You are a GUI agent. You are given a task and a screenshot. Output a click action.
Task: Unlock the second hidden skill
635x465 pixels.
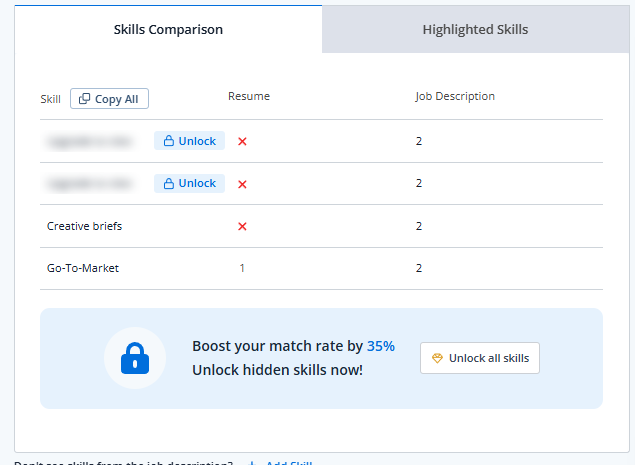pos(189,183)
